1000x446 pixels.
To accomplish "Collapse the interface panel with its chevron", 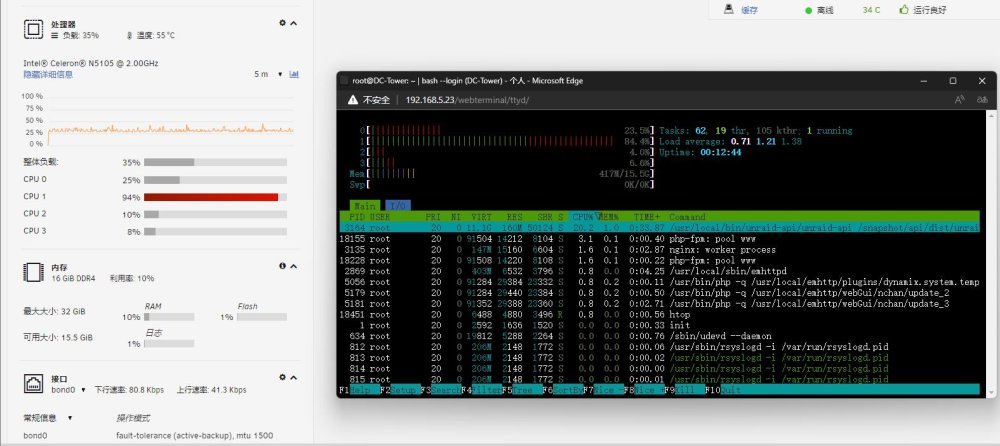I will [x=293, y=377].
